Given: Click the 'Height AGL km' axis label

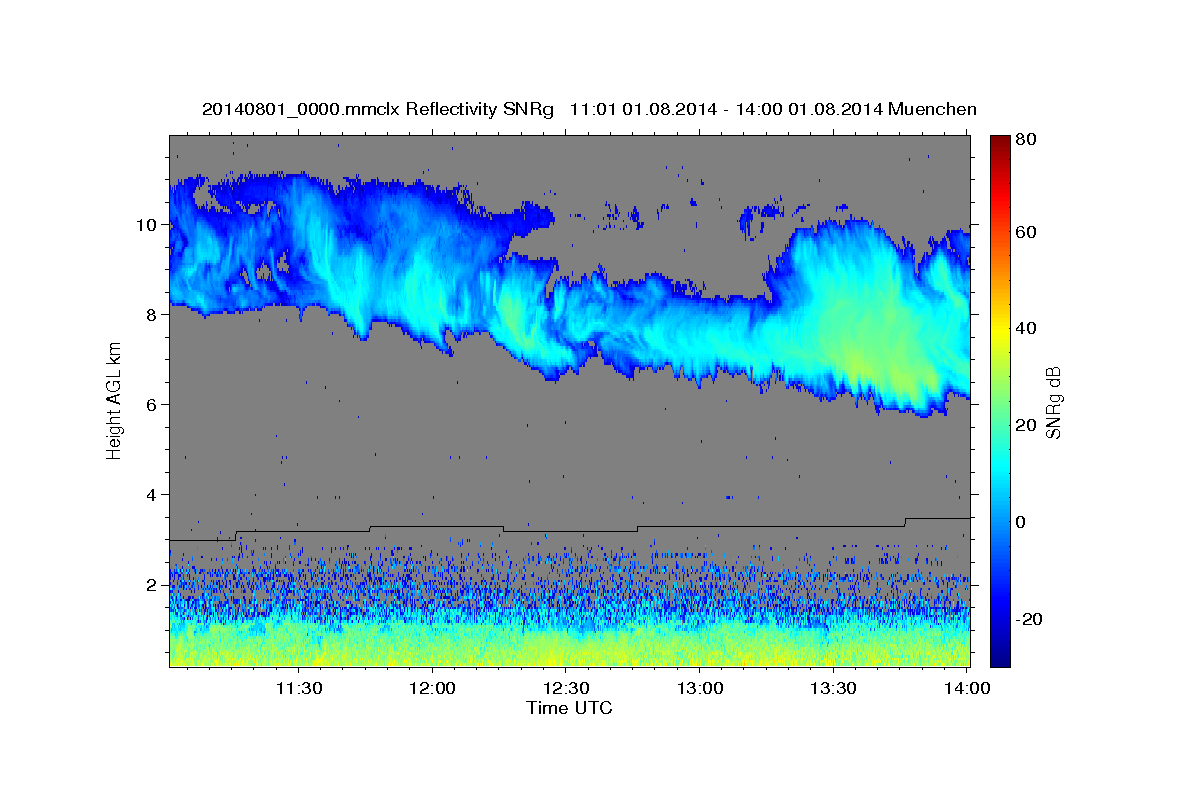Looking at the screenshot, I should click(114, 400).
